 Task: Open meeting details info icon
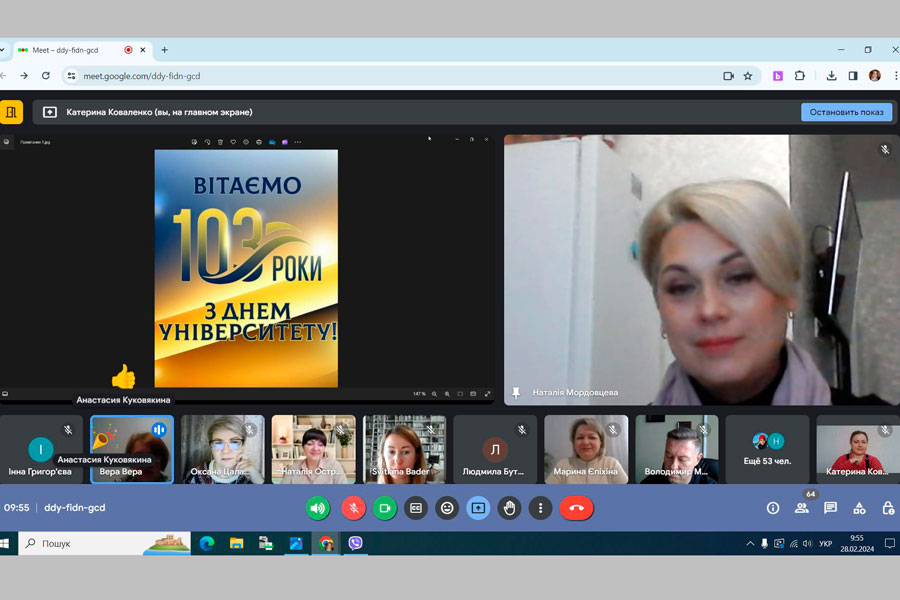click(x=773, y=508)
